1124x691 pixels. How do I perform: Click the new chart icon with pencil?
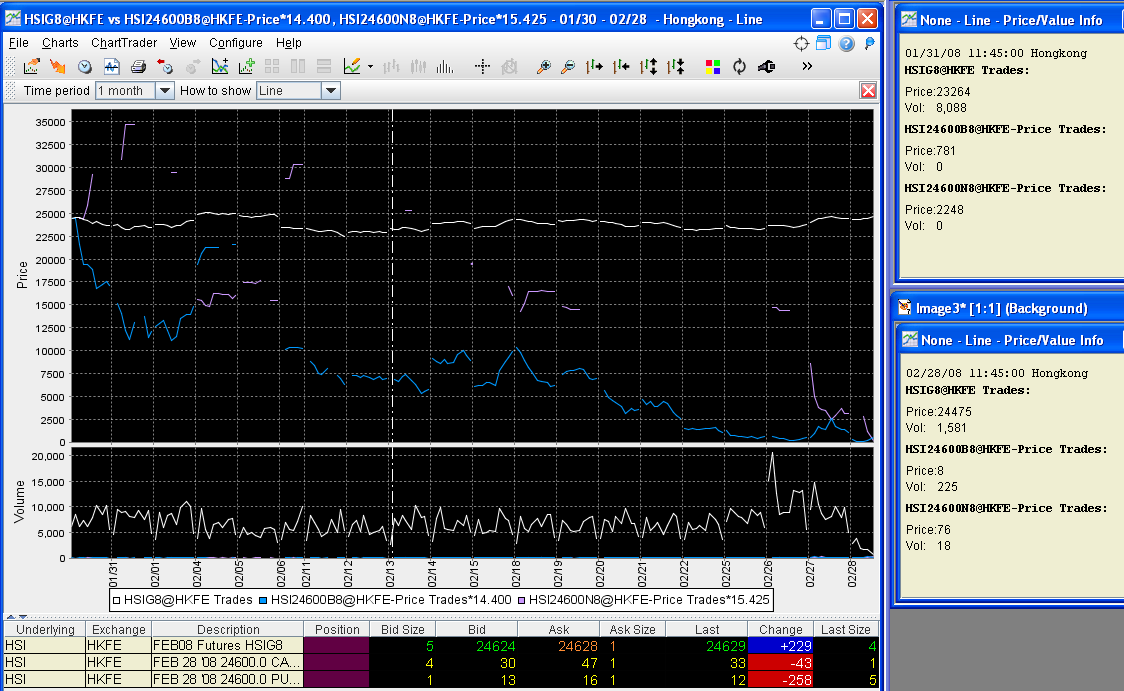[x=31, y=67]
